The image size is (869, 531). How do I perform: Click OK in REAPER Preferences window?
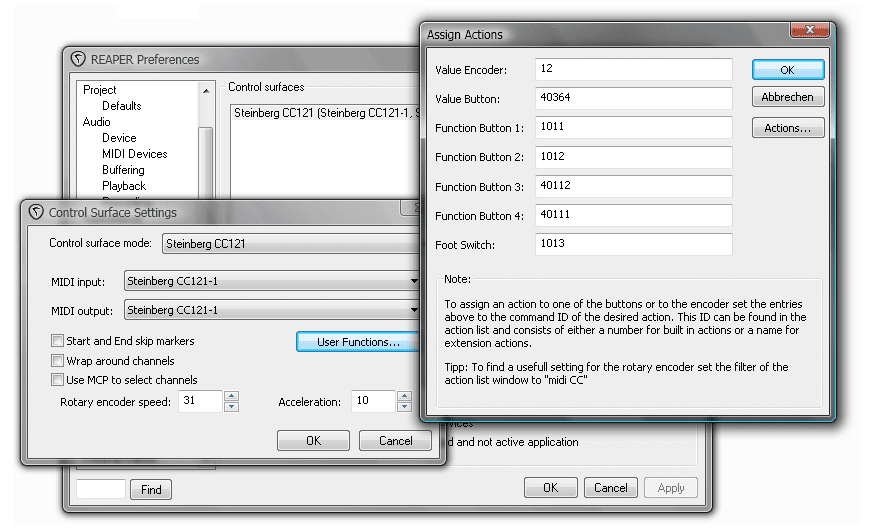[x=550, y=488]
